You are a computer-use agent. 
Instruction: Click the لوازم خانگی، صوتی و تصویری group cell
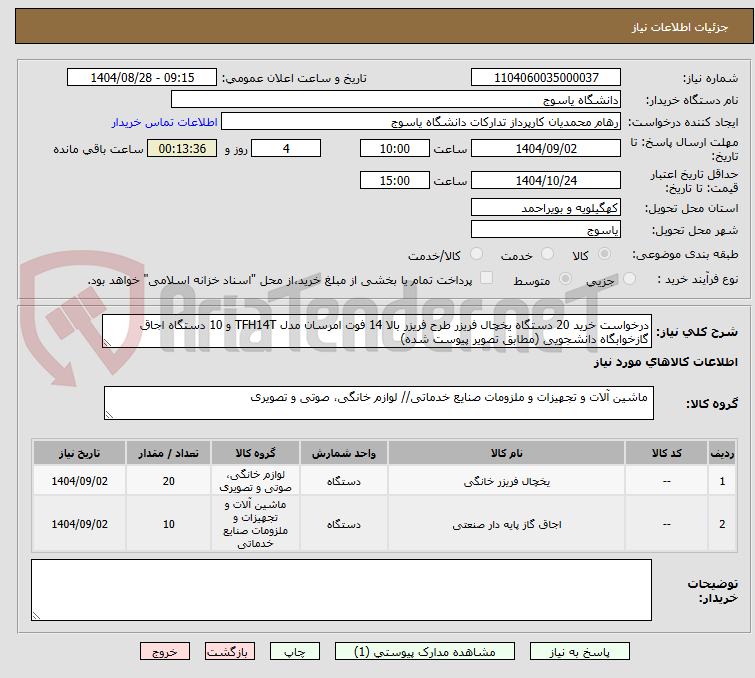click(255, 481)
